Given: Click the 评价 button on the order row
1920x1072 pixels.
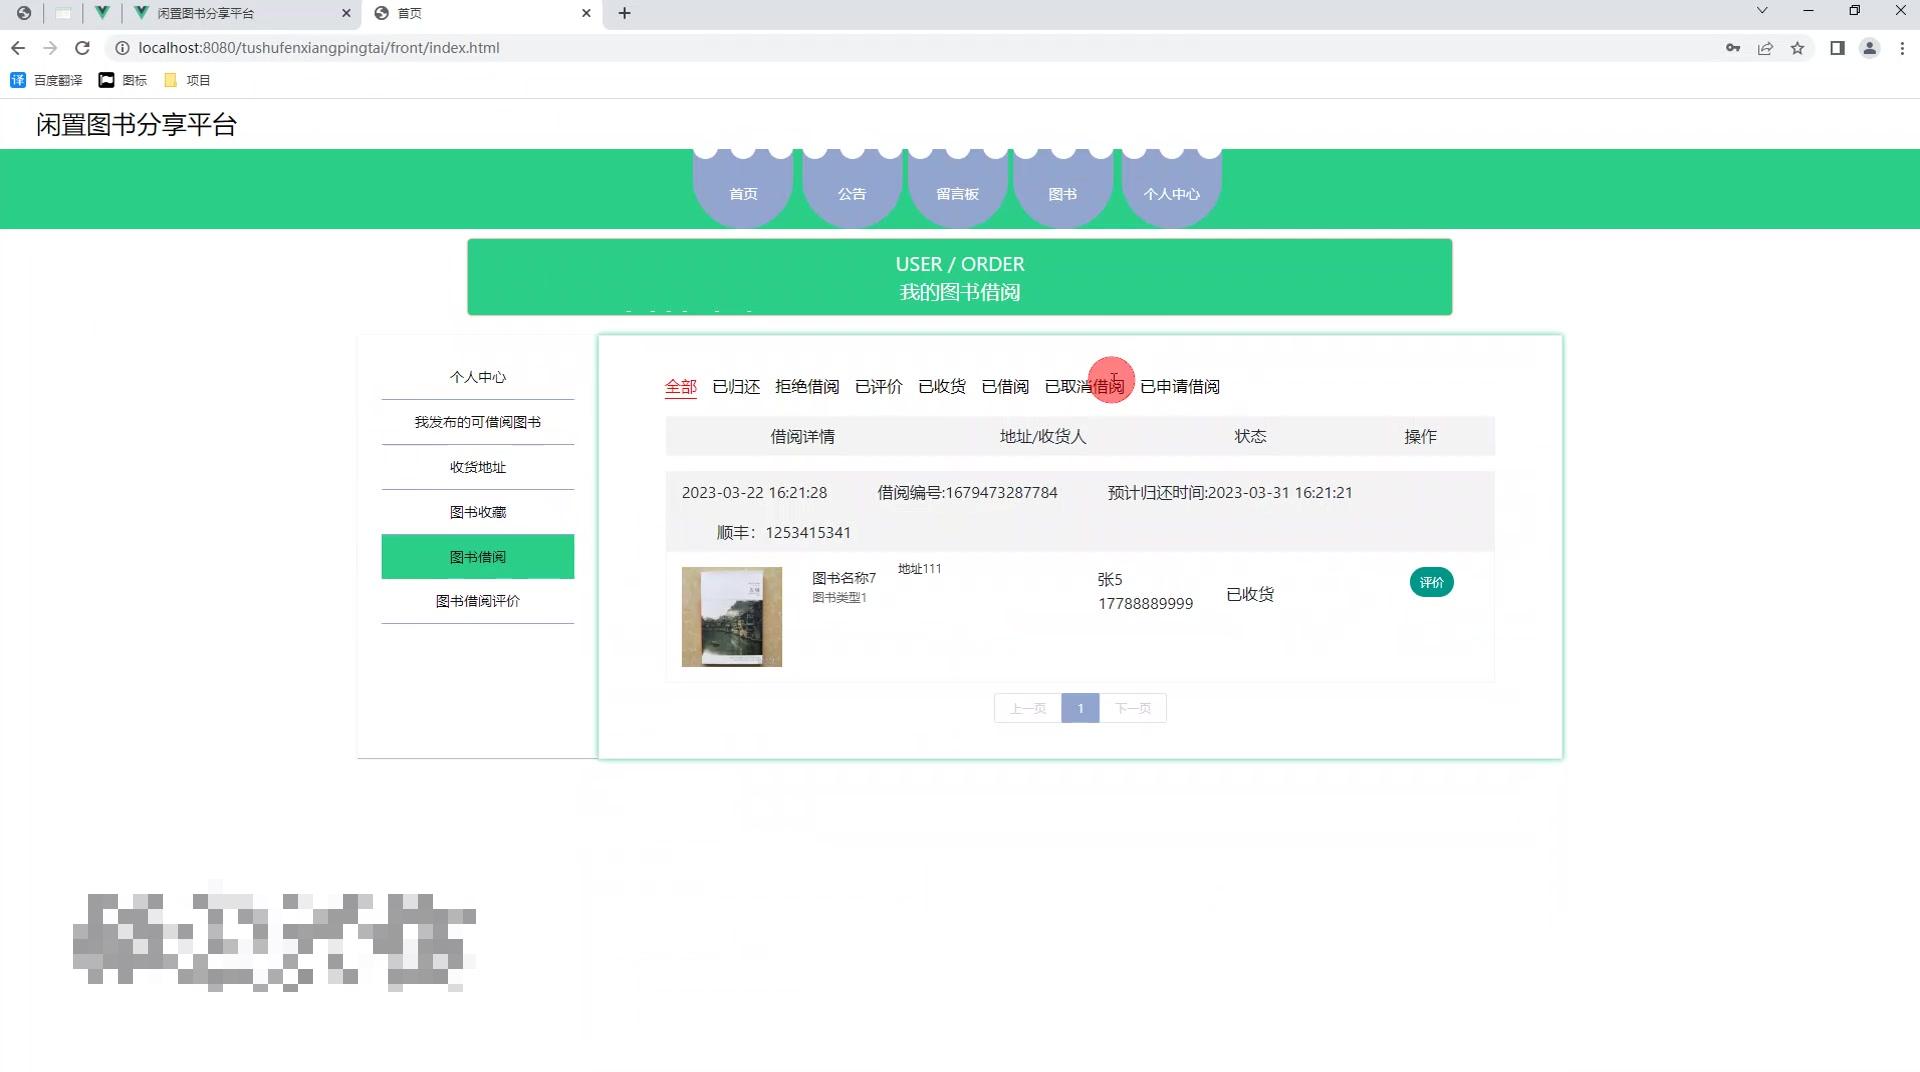Looking at the screenshot, I should coord(1431,581).
